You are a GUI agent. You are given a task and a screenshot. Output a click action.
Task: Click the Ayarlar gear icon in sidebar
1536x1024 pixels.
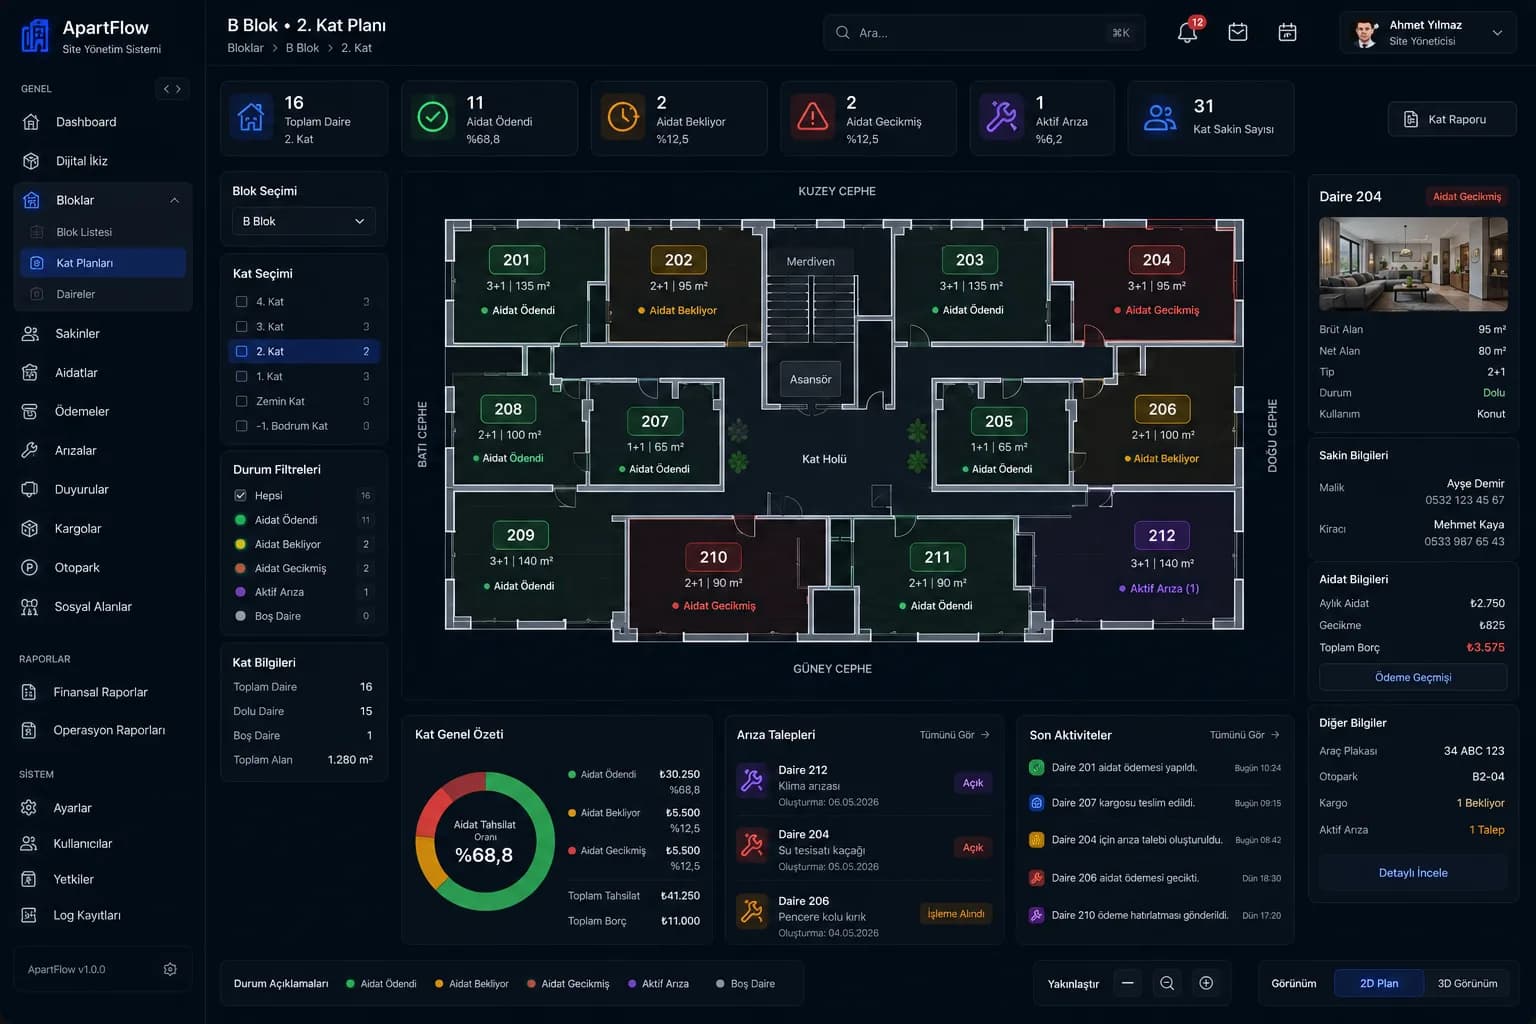point(29,808)
